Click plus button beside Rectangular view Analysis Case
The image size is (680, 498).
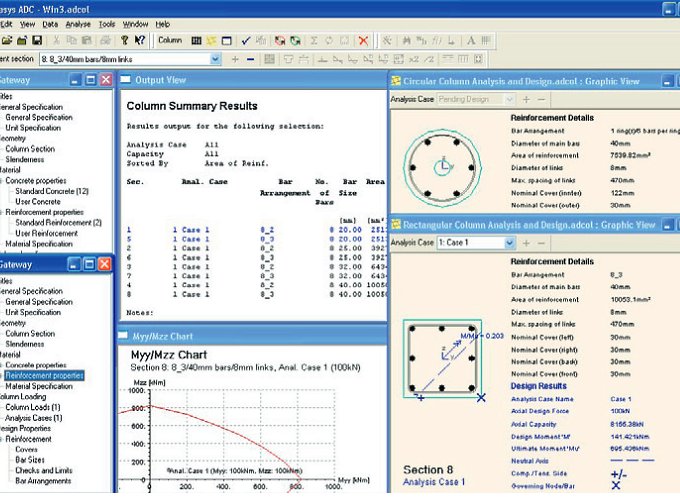pyautogui.click(x=526, y=243)
